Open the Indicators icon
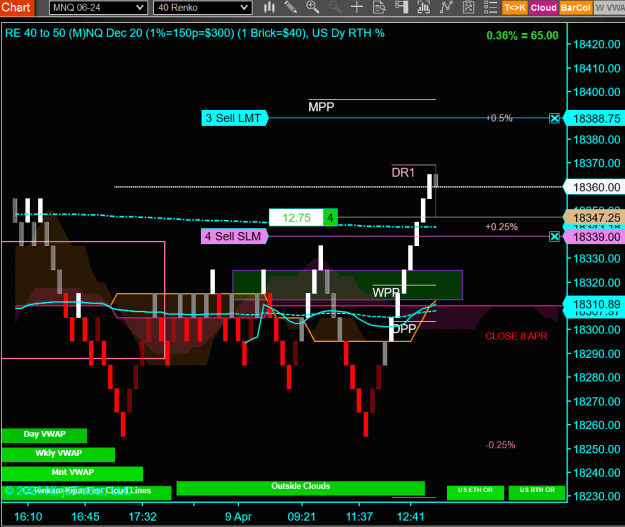 [446, 7]
